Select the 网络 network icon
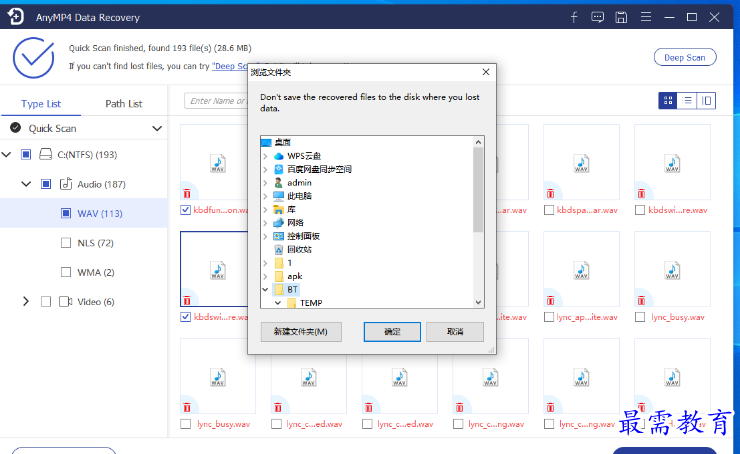740x454 pixels. point(278,223)
